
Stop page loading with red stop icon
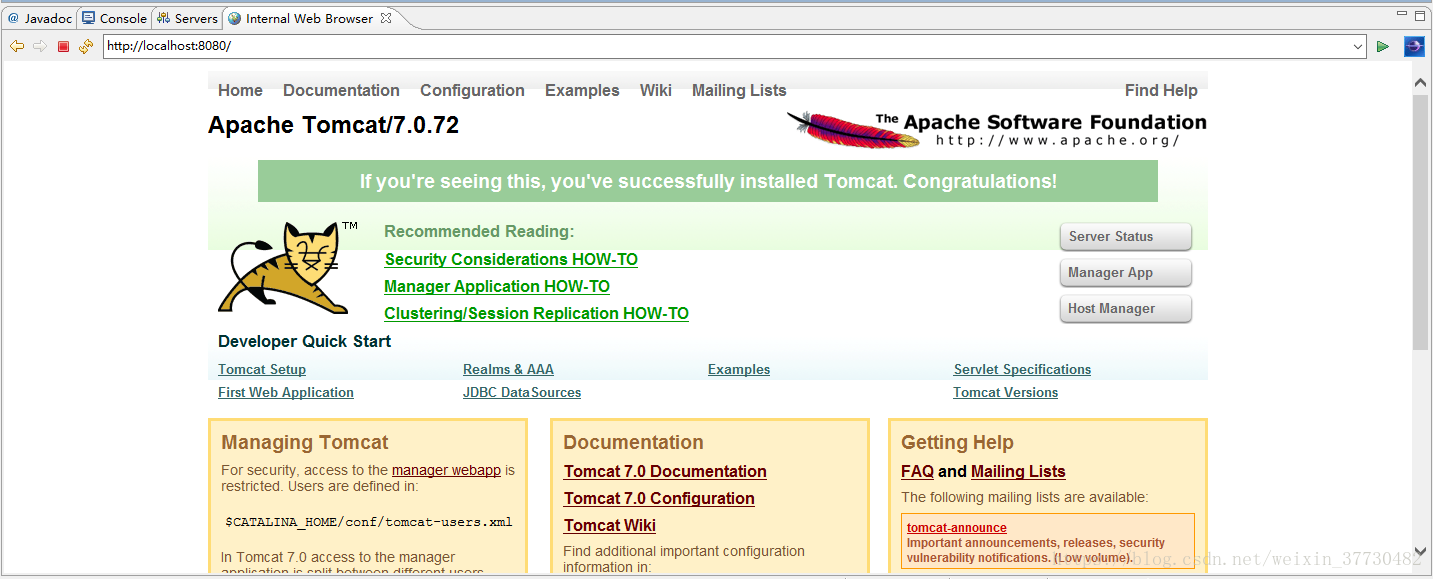click(x=63, y=46)
